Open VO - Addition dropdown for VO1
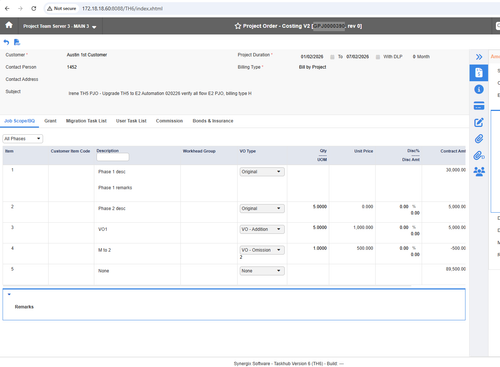 262,229
